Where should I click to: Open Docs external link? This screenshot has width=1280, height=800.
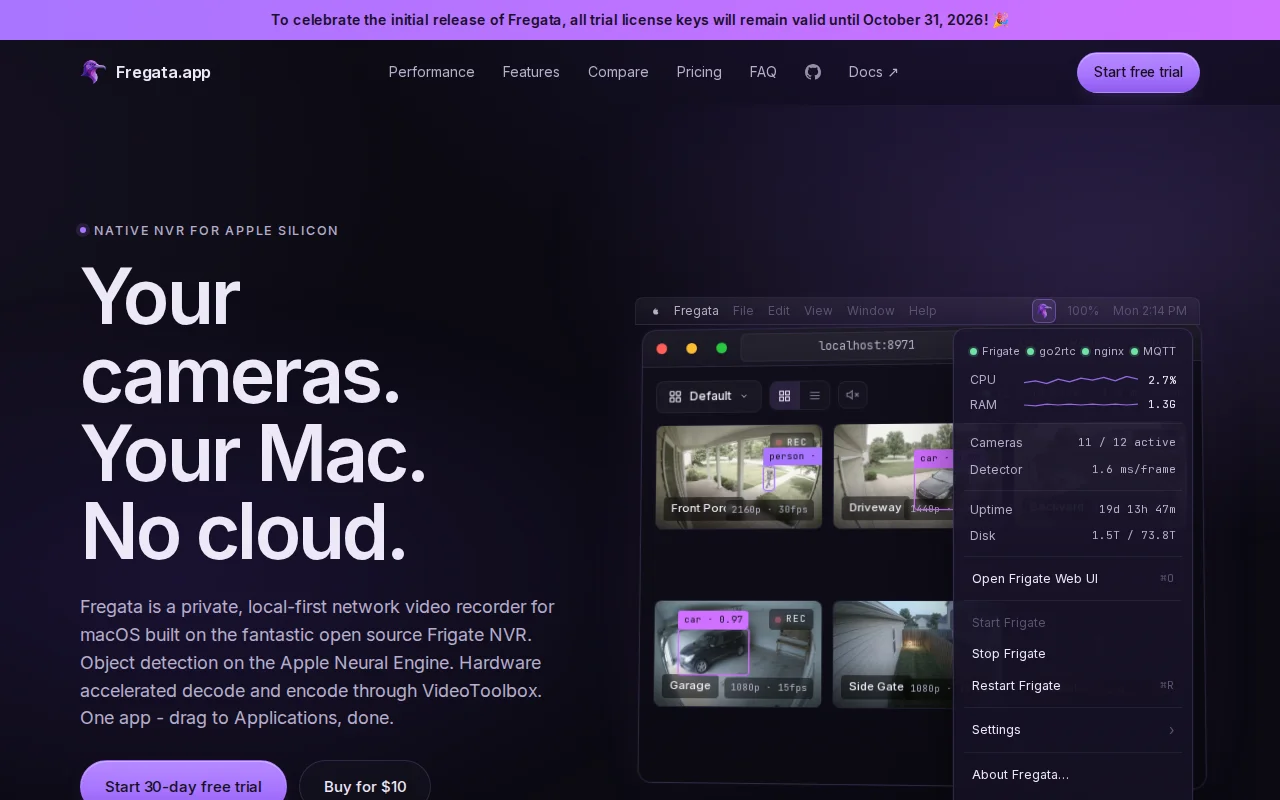[874, 72]
